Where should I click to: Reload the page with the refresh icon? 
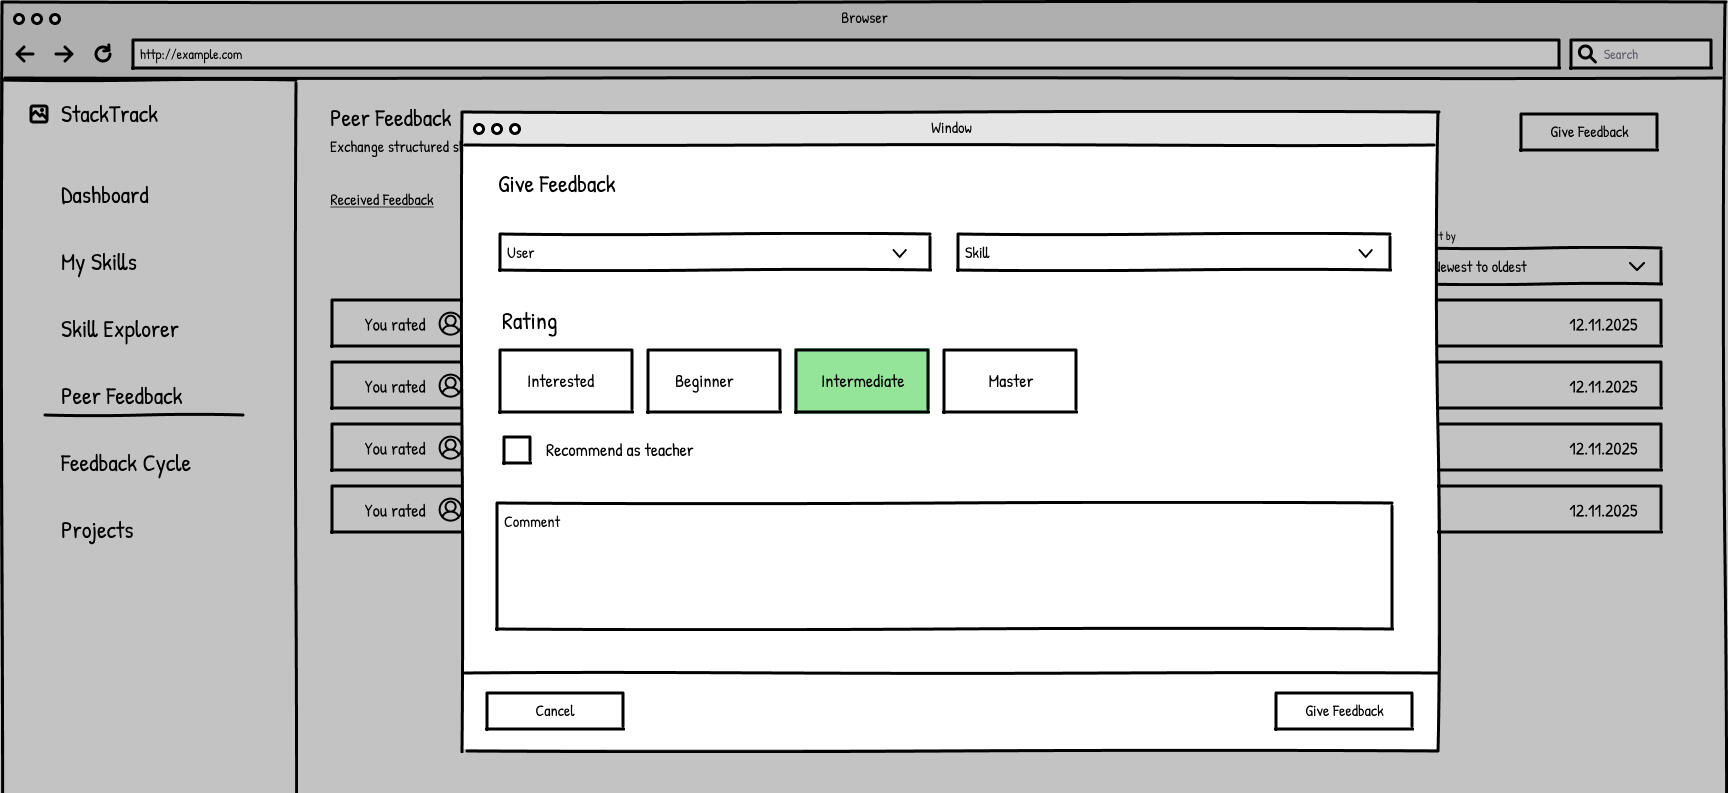[x=103, y=54]
